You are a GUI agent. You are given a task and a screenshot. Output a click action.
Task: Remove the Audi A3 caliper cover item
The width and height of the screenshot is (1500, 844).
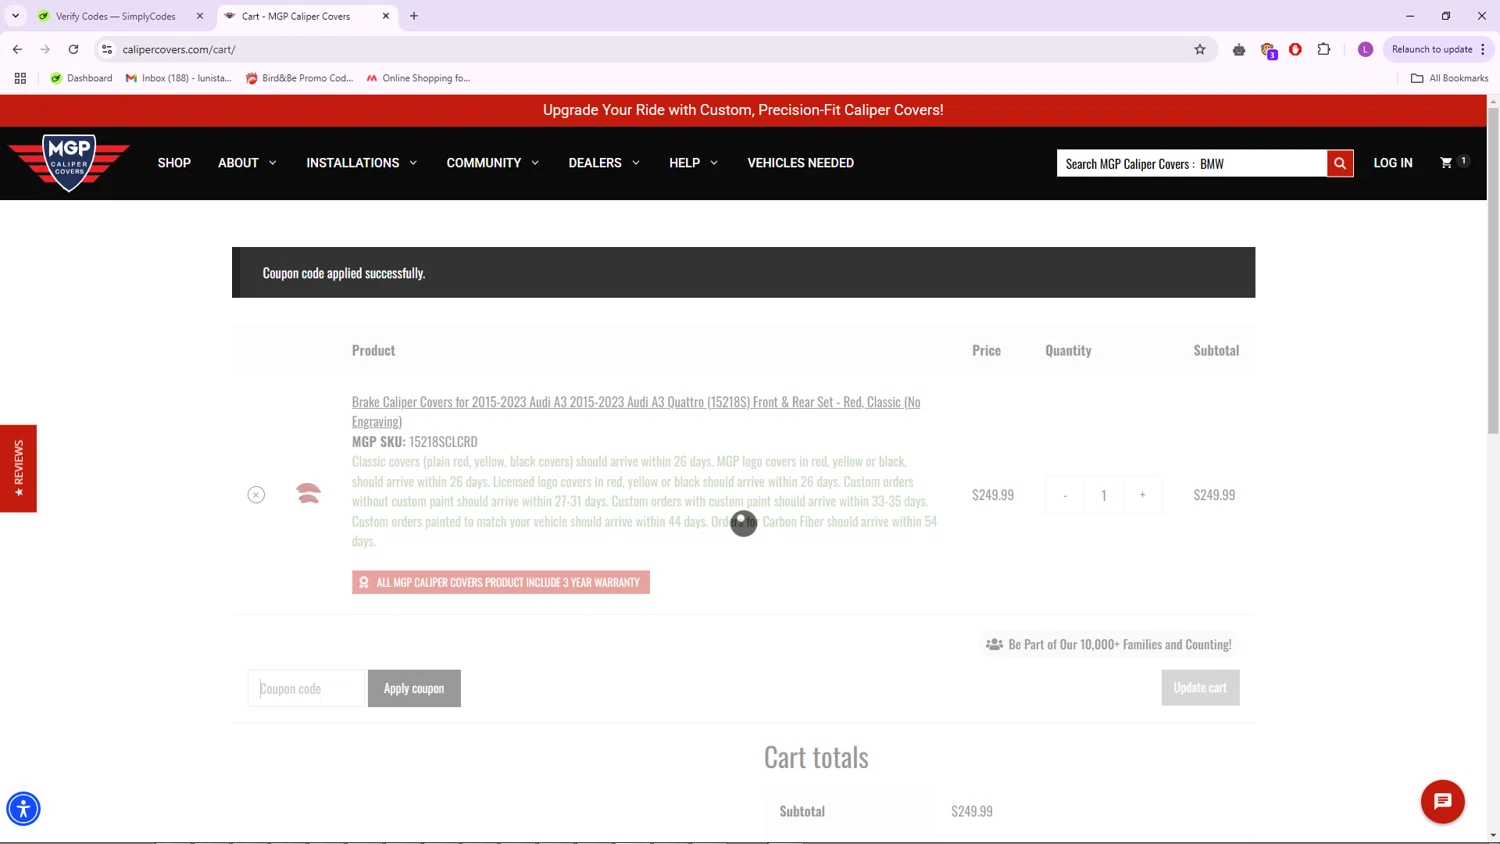point(256,495)
